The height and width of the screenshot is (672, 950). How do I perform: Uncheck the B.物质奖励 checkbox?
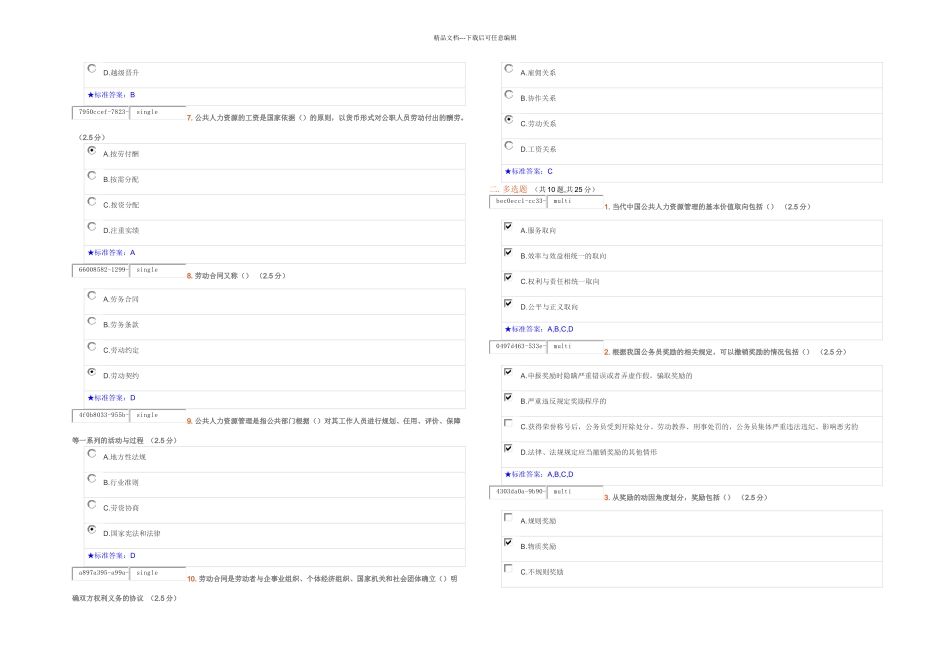tap(508, 543)
